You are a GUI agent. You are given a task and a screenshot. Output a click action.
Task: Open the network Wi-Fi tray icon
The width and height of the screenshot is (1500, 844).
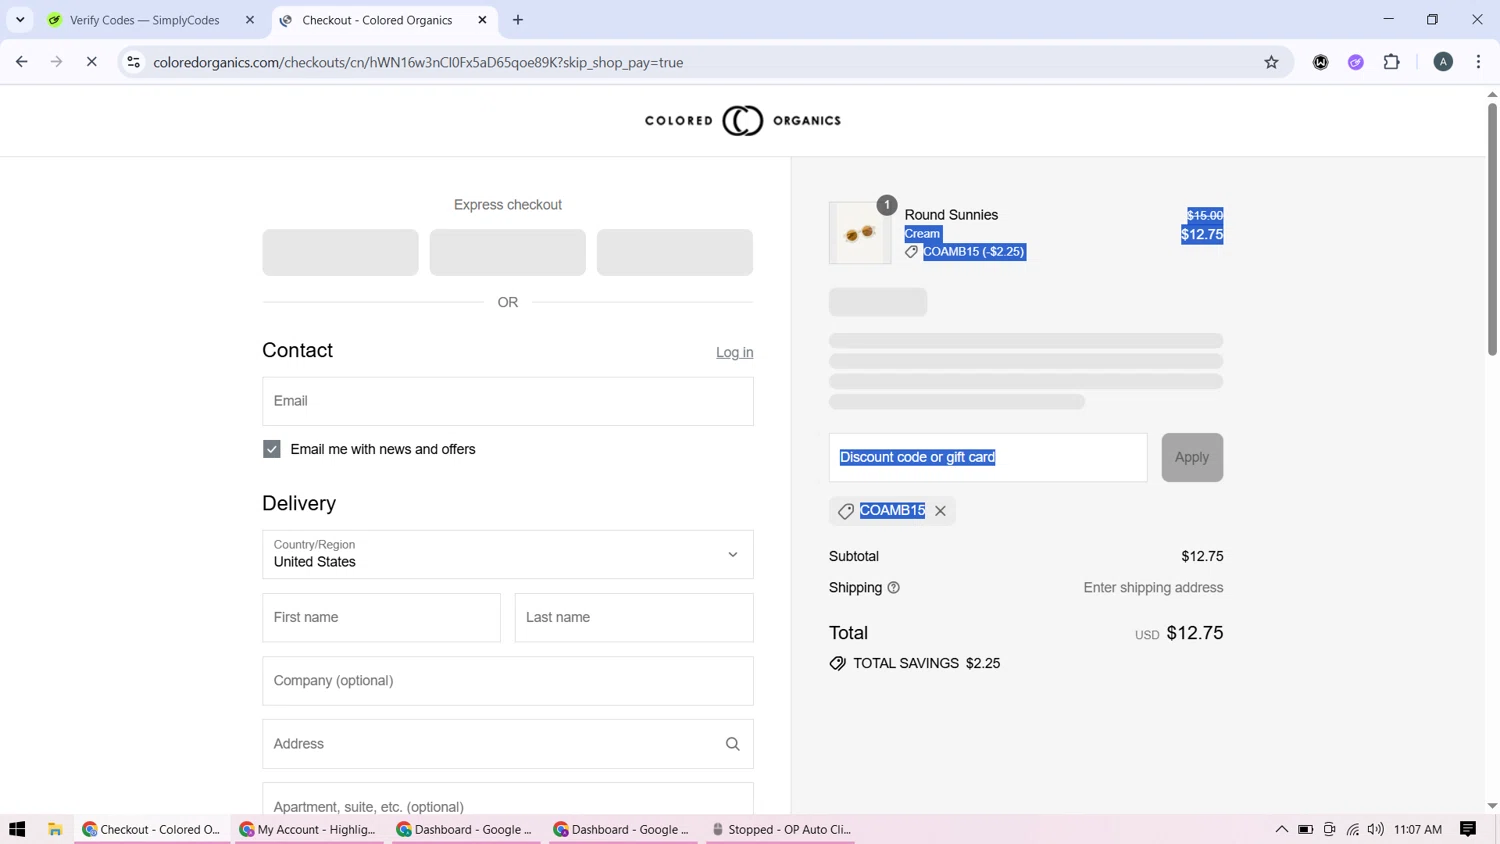coord(1352,829)
